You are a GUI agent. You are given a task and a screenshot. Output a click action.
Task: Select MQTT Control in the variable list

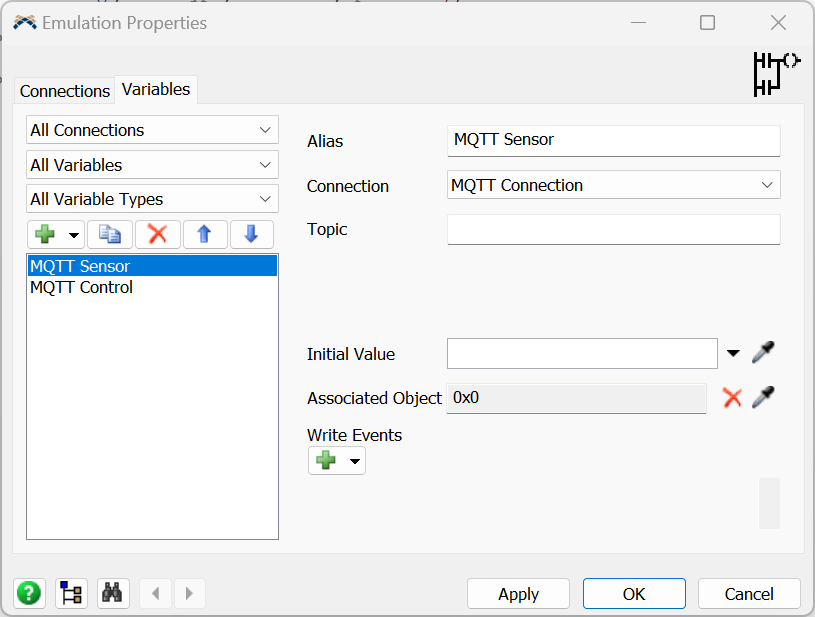pos(82,287)
